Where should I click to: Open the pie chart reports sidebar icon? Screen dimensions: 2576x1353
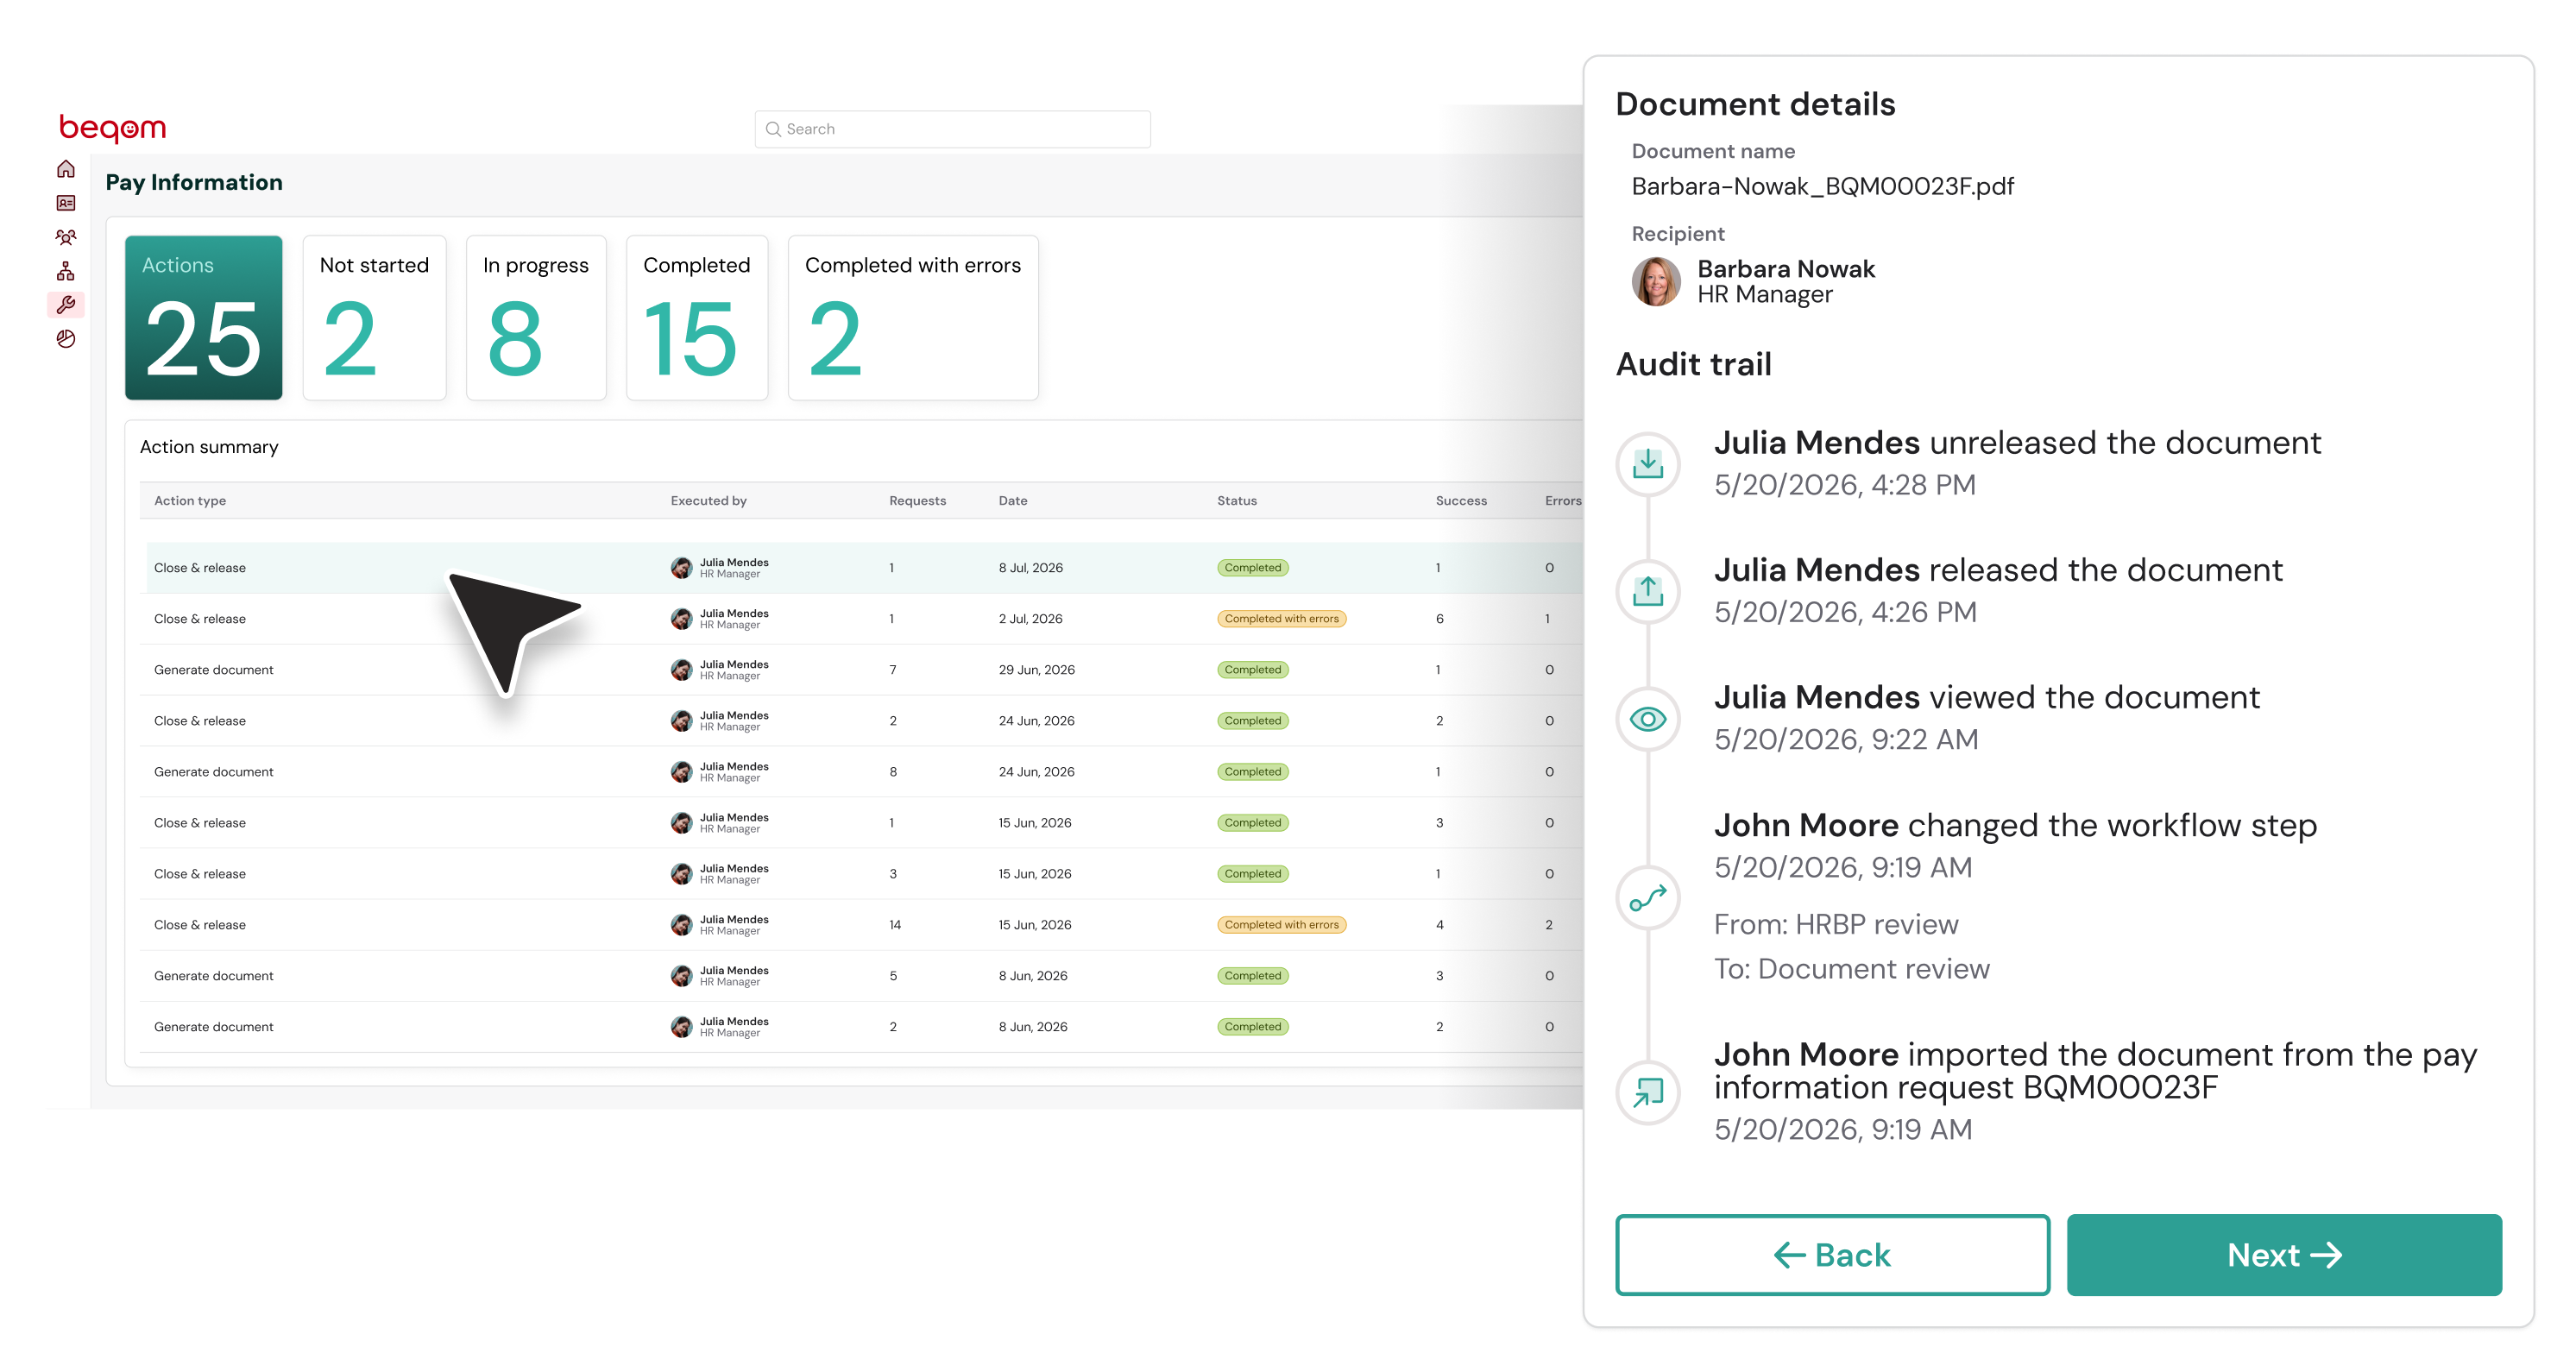pos(66,339)
